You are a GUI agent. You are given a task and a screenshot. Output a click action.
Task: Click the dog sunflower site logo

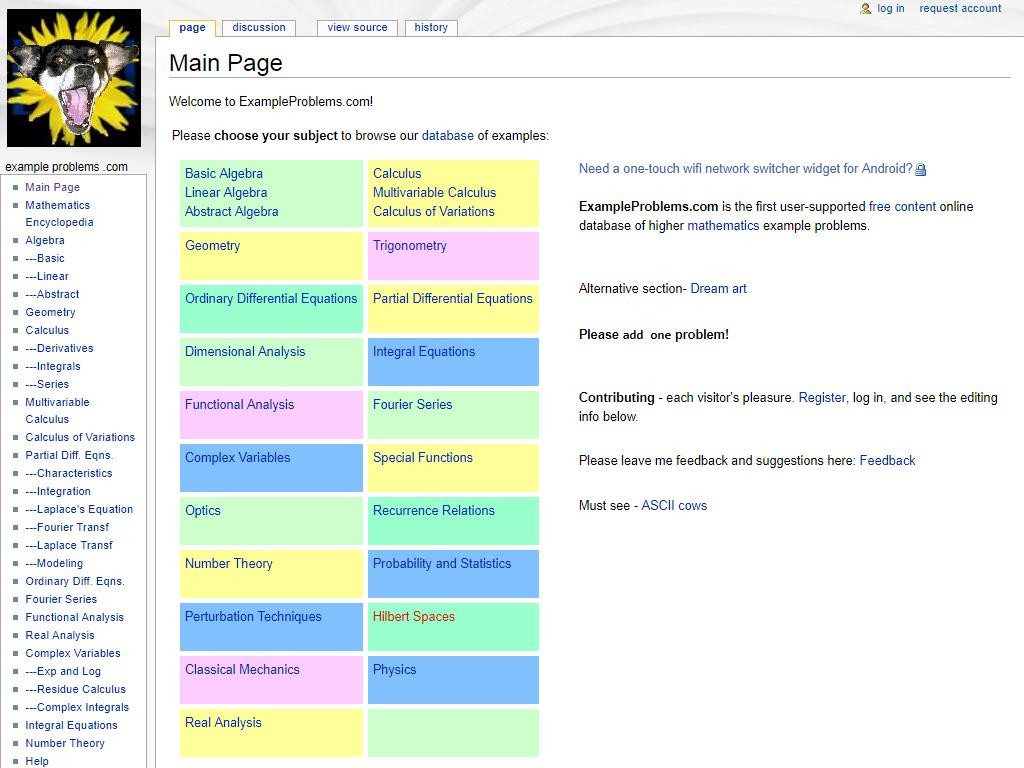[74, 78]
